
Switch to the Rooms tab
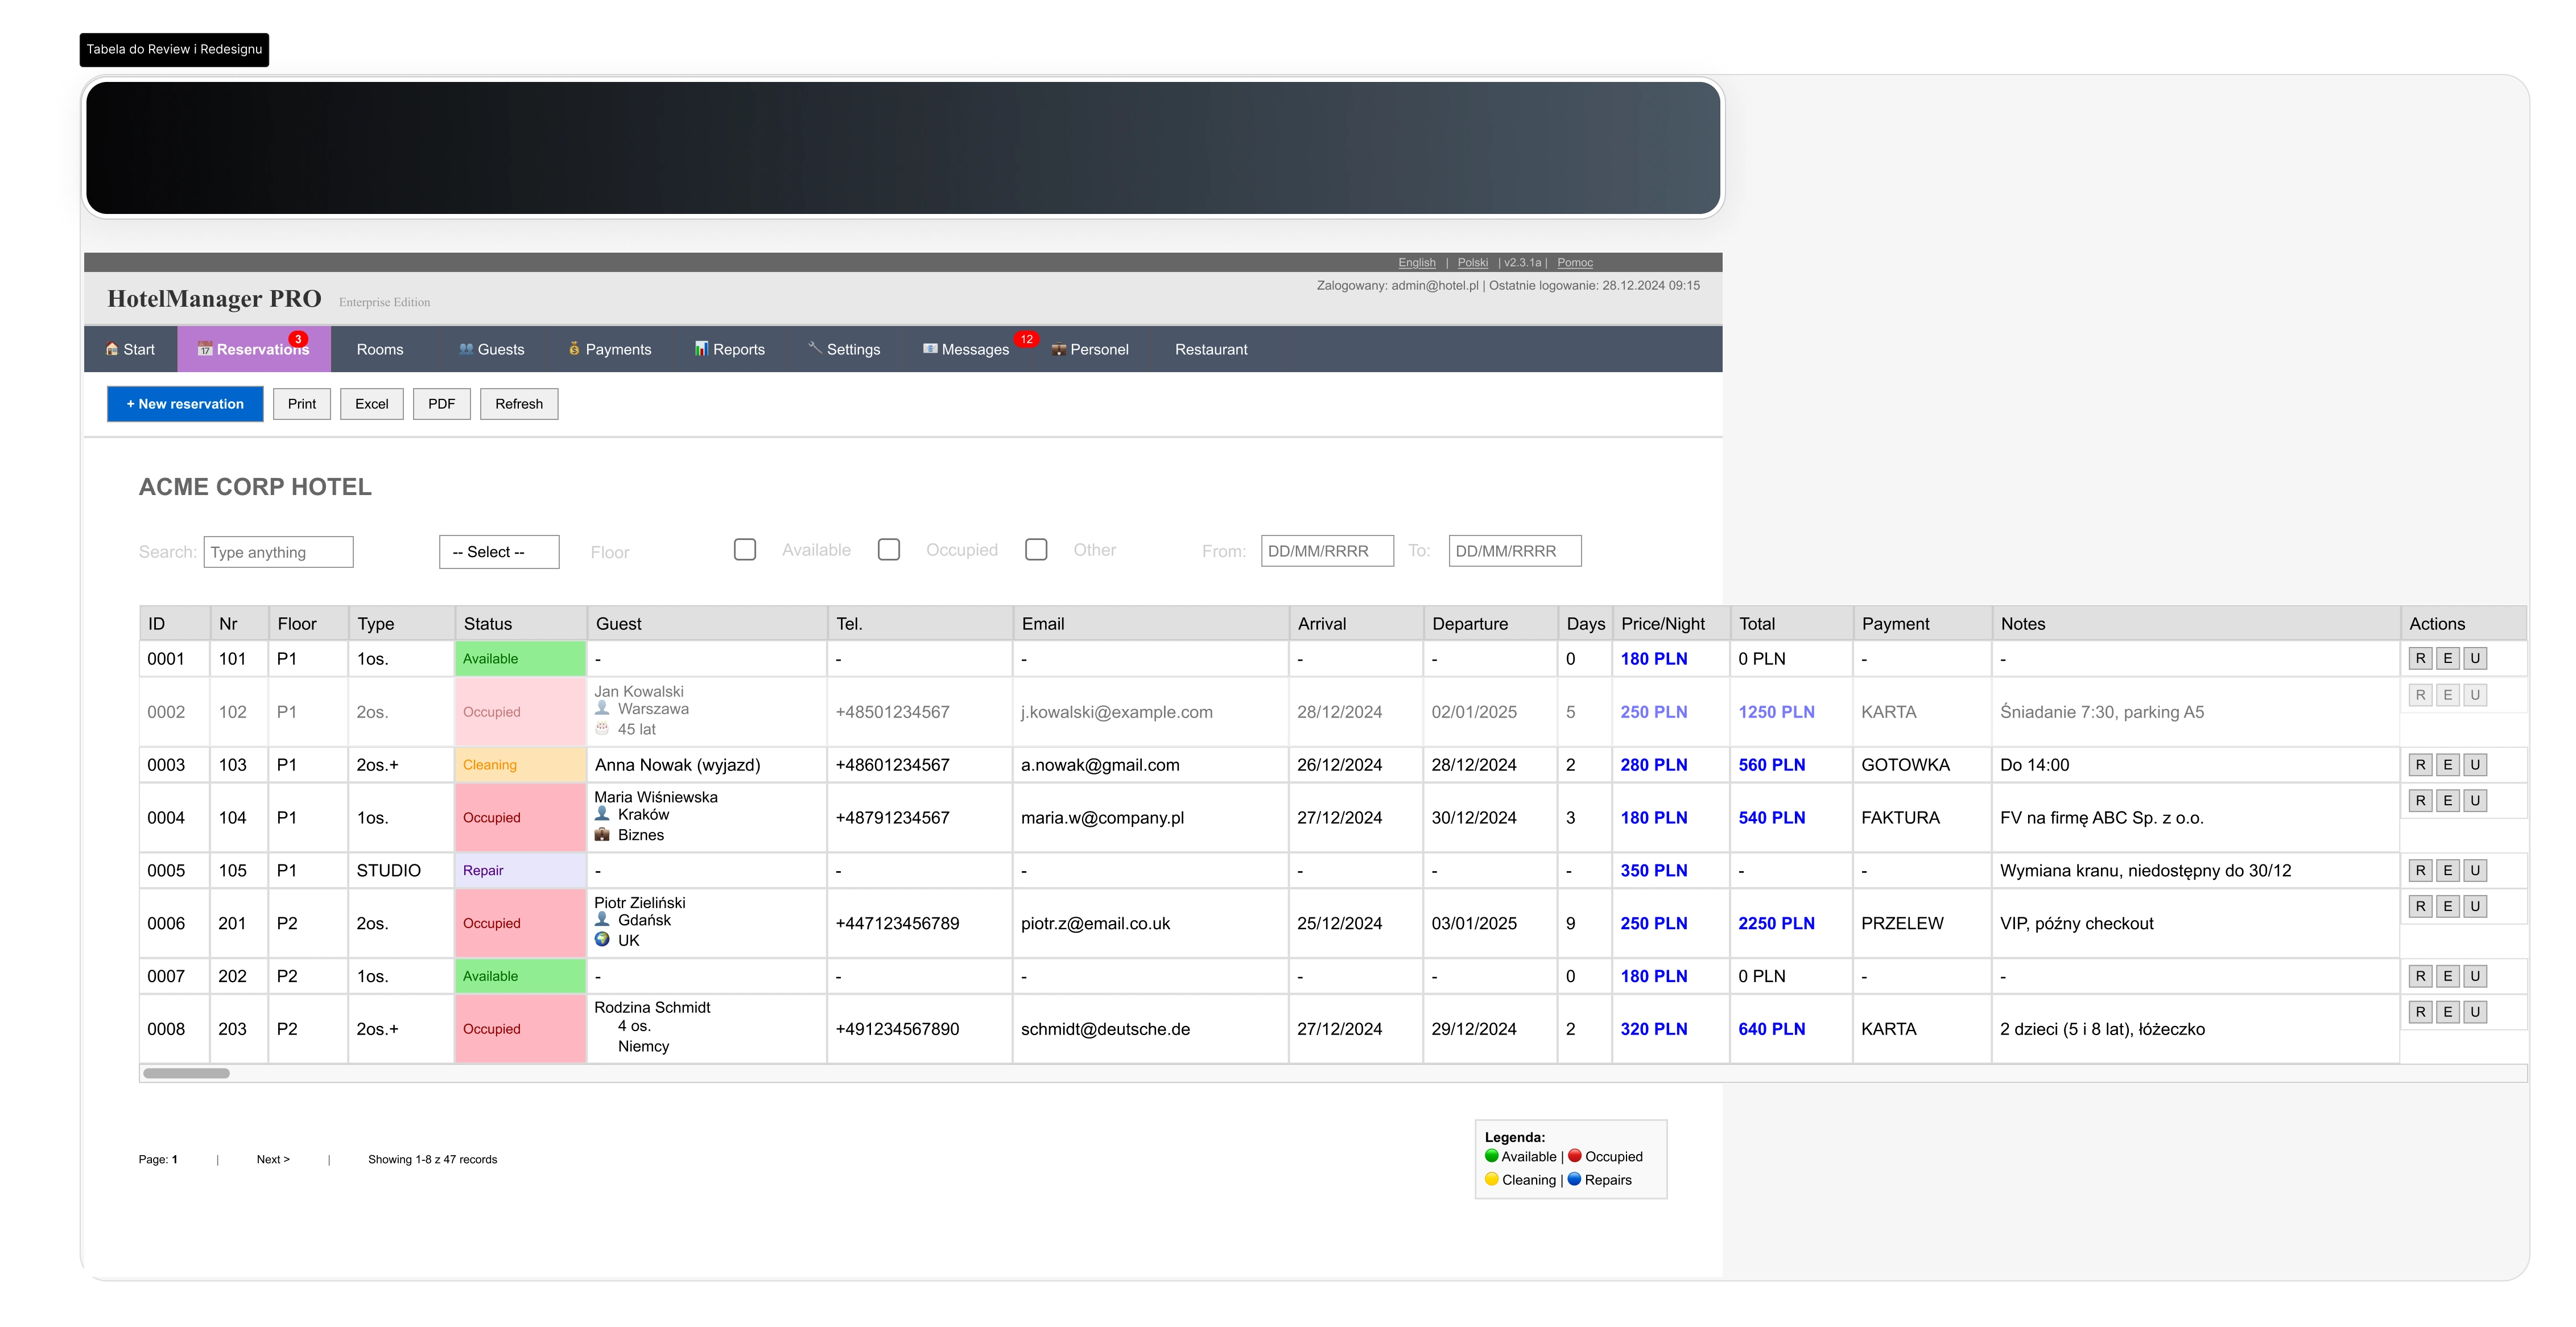tap(379, 349)
